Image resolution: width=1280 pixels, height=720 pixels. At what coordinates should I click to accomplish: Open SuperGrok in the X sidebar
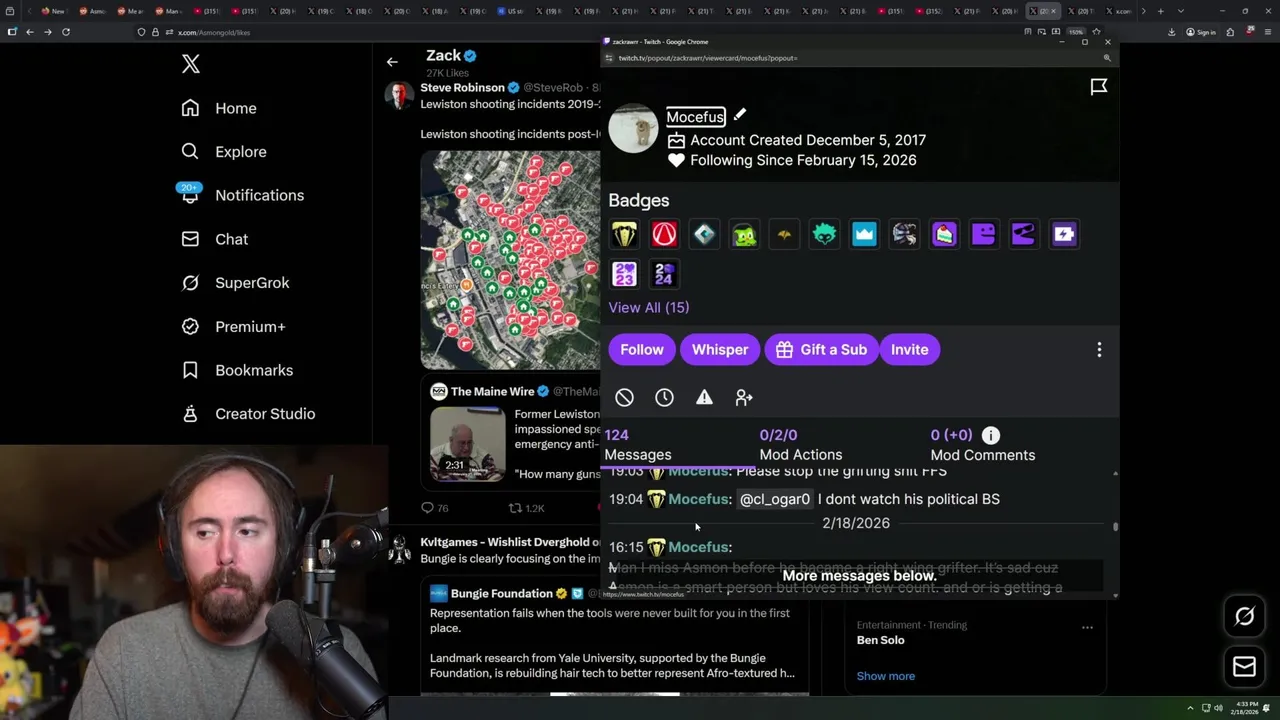pyautogui.click(x=236, y=283)
